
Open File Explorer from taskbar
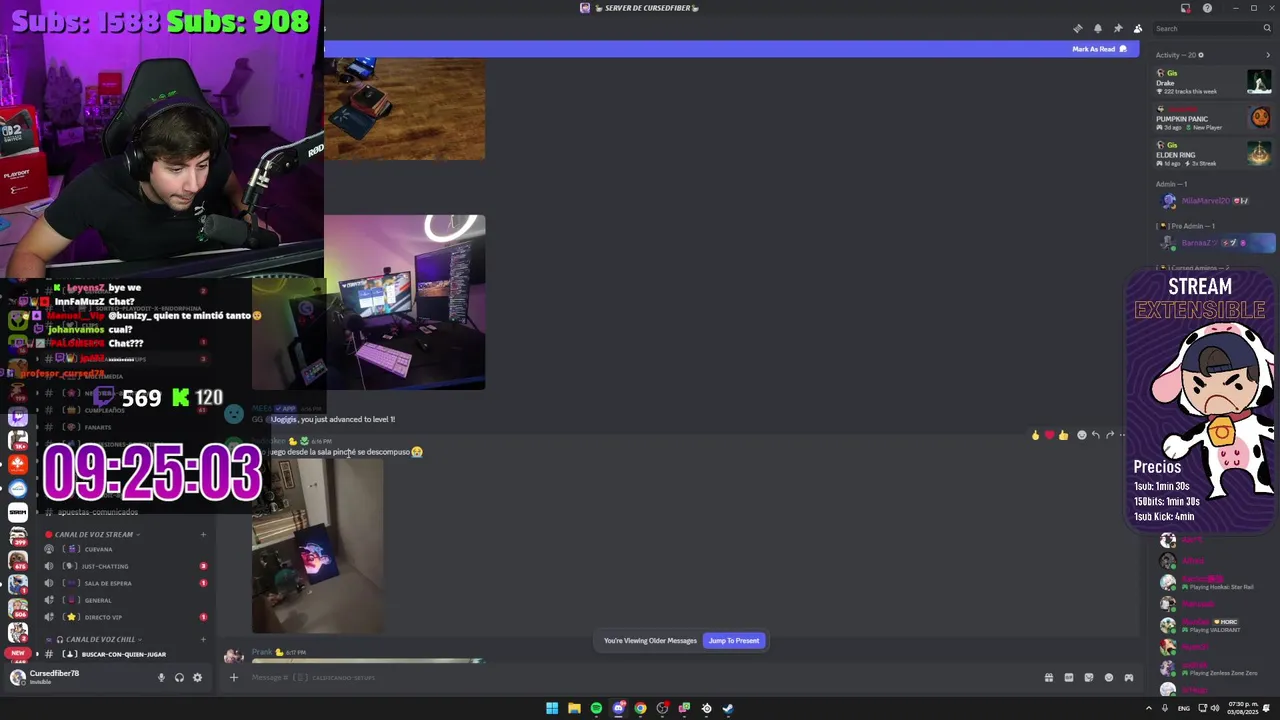click(x=574, y=708)
